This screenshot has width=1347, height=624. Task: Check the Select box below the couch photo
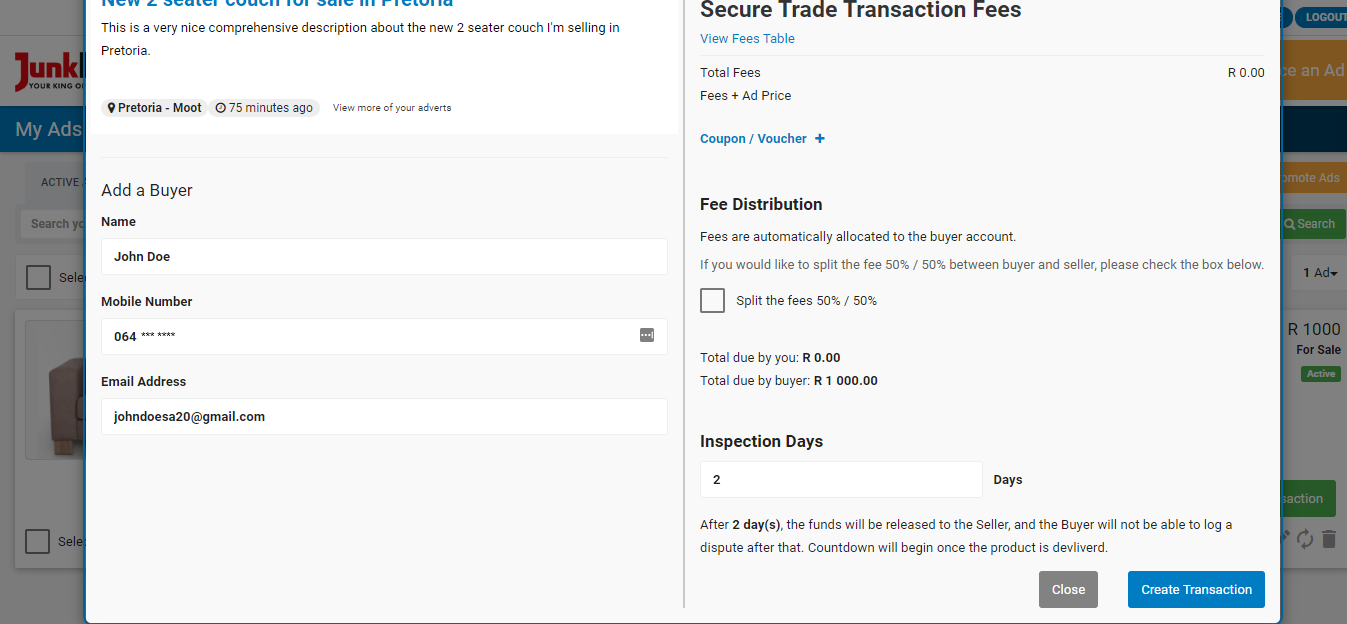37,541
